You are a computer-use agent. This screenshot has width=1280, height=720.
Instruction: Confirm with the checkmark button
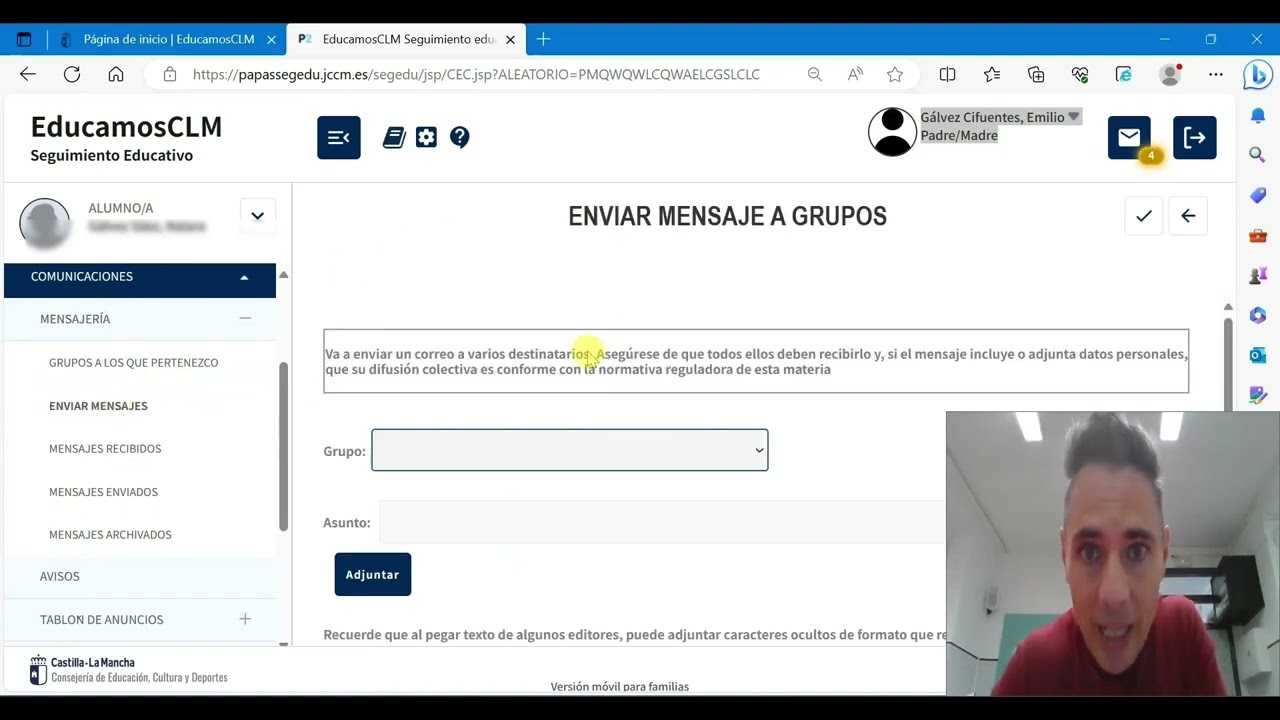pos(1144,216)
